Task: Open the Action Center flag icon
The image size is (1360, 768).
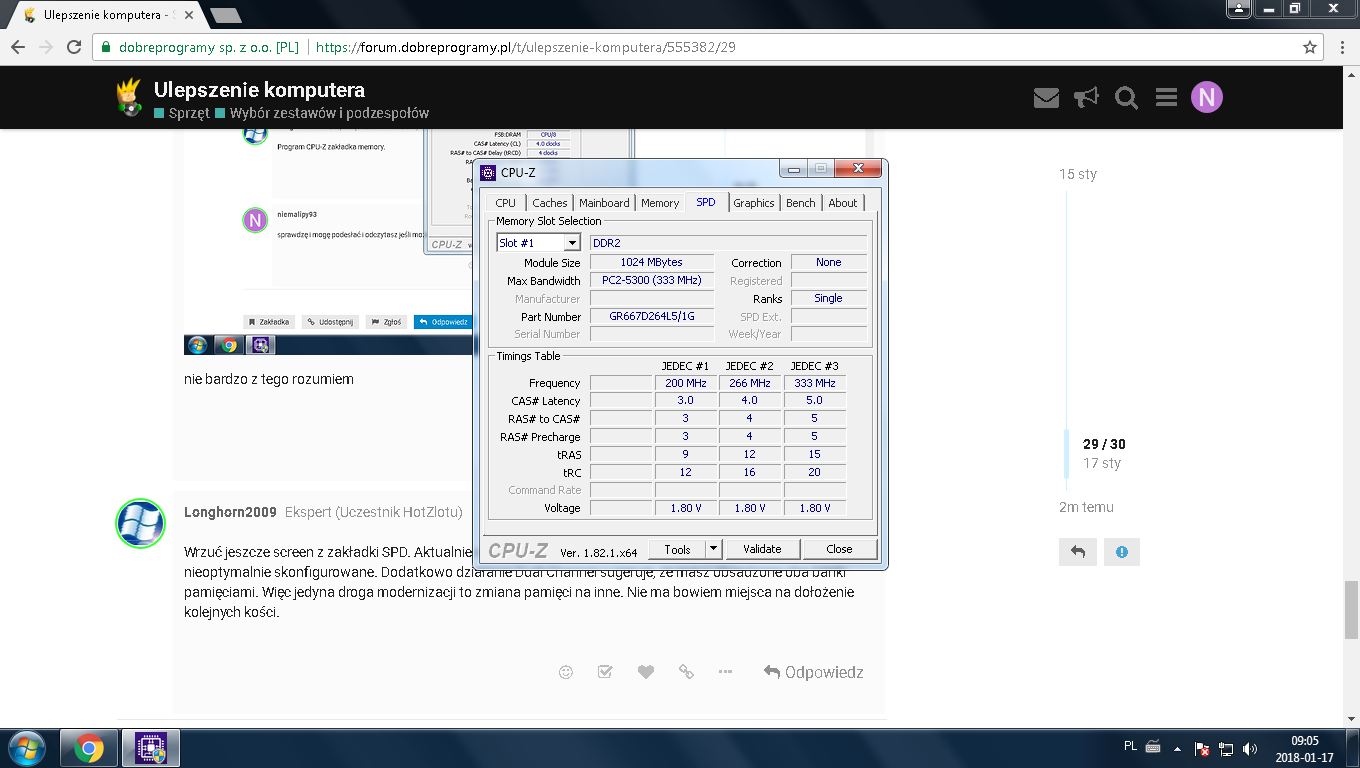Action: pos(1203,748)
